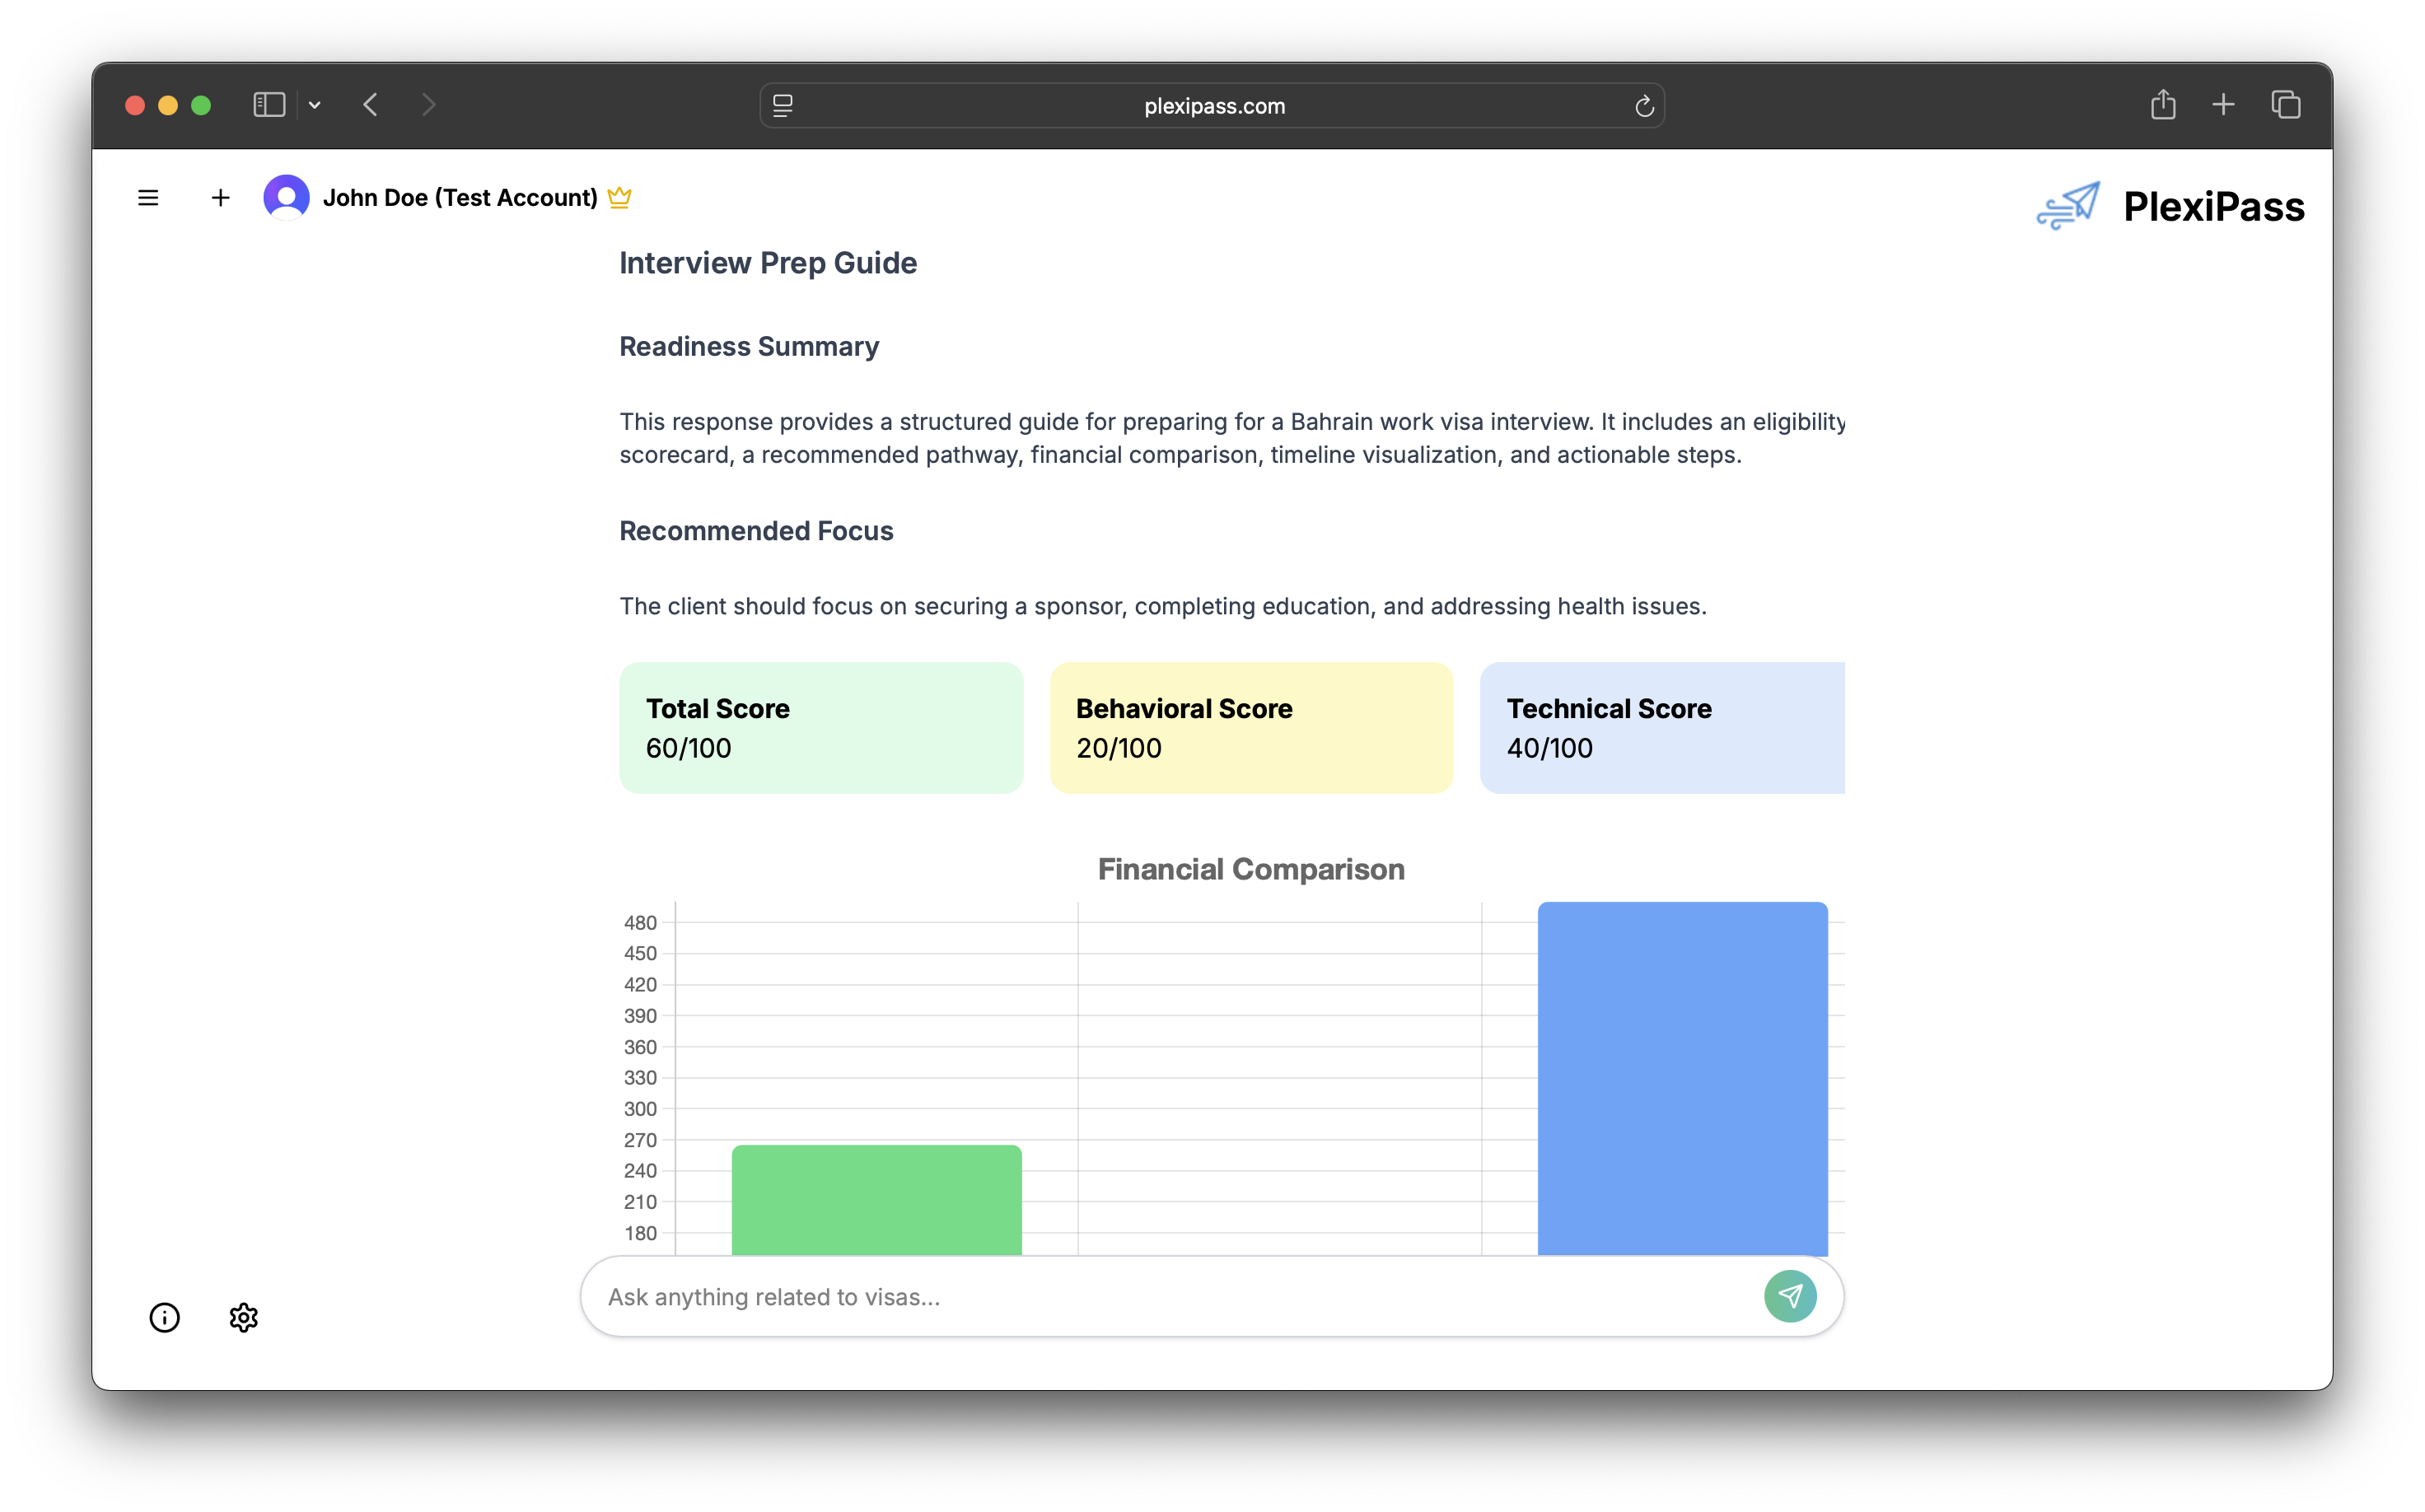Open the hamburger menu icon
This screenshot has width=2425, height=1512.
click(148, 198)
